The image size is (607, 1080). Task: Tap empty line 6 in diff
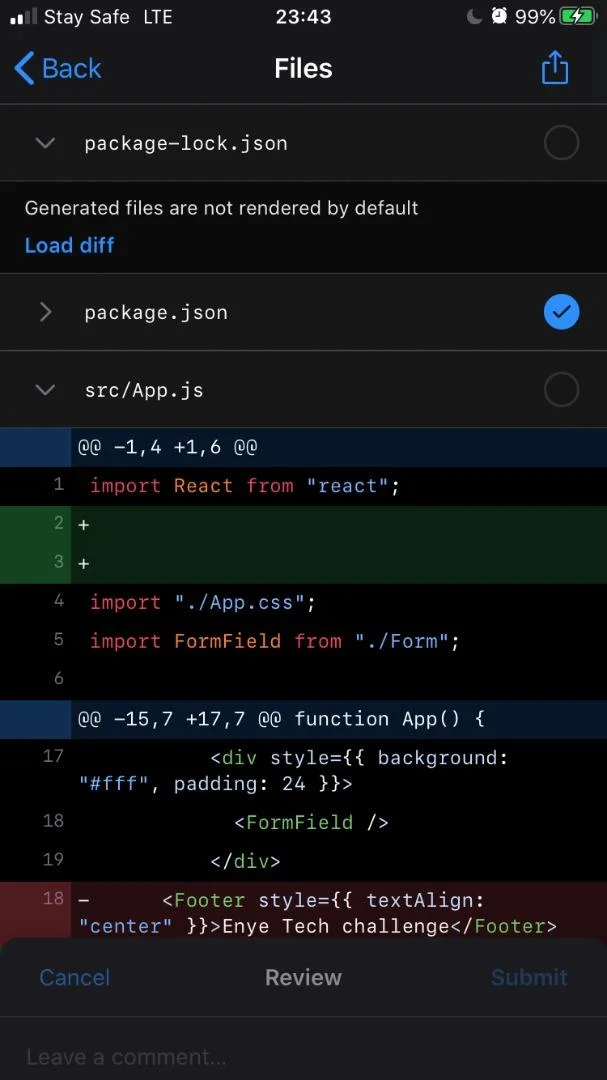[303, 680]
